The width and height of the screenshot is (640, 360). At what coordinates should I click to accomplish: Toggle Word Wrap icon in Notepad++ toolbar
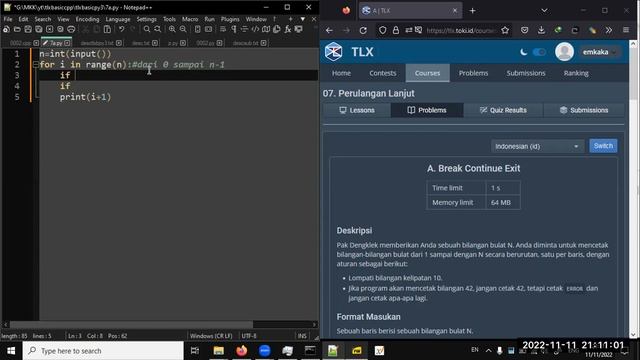(x=223, y=29)
